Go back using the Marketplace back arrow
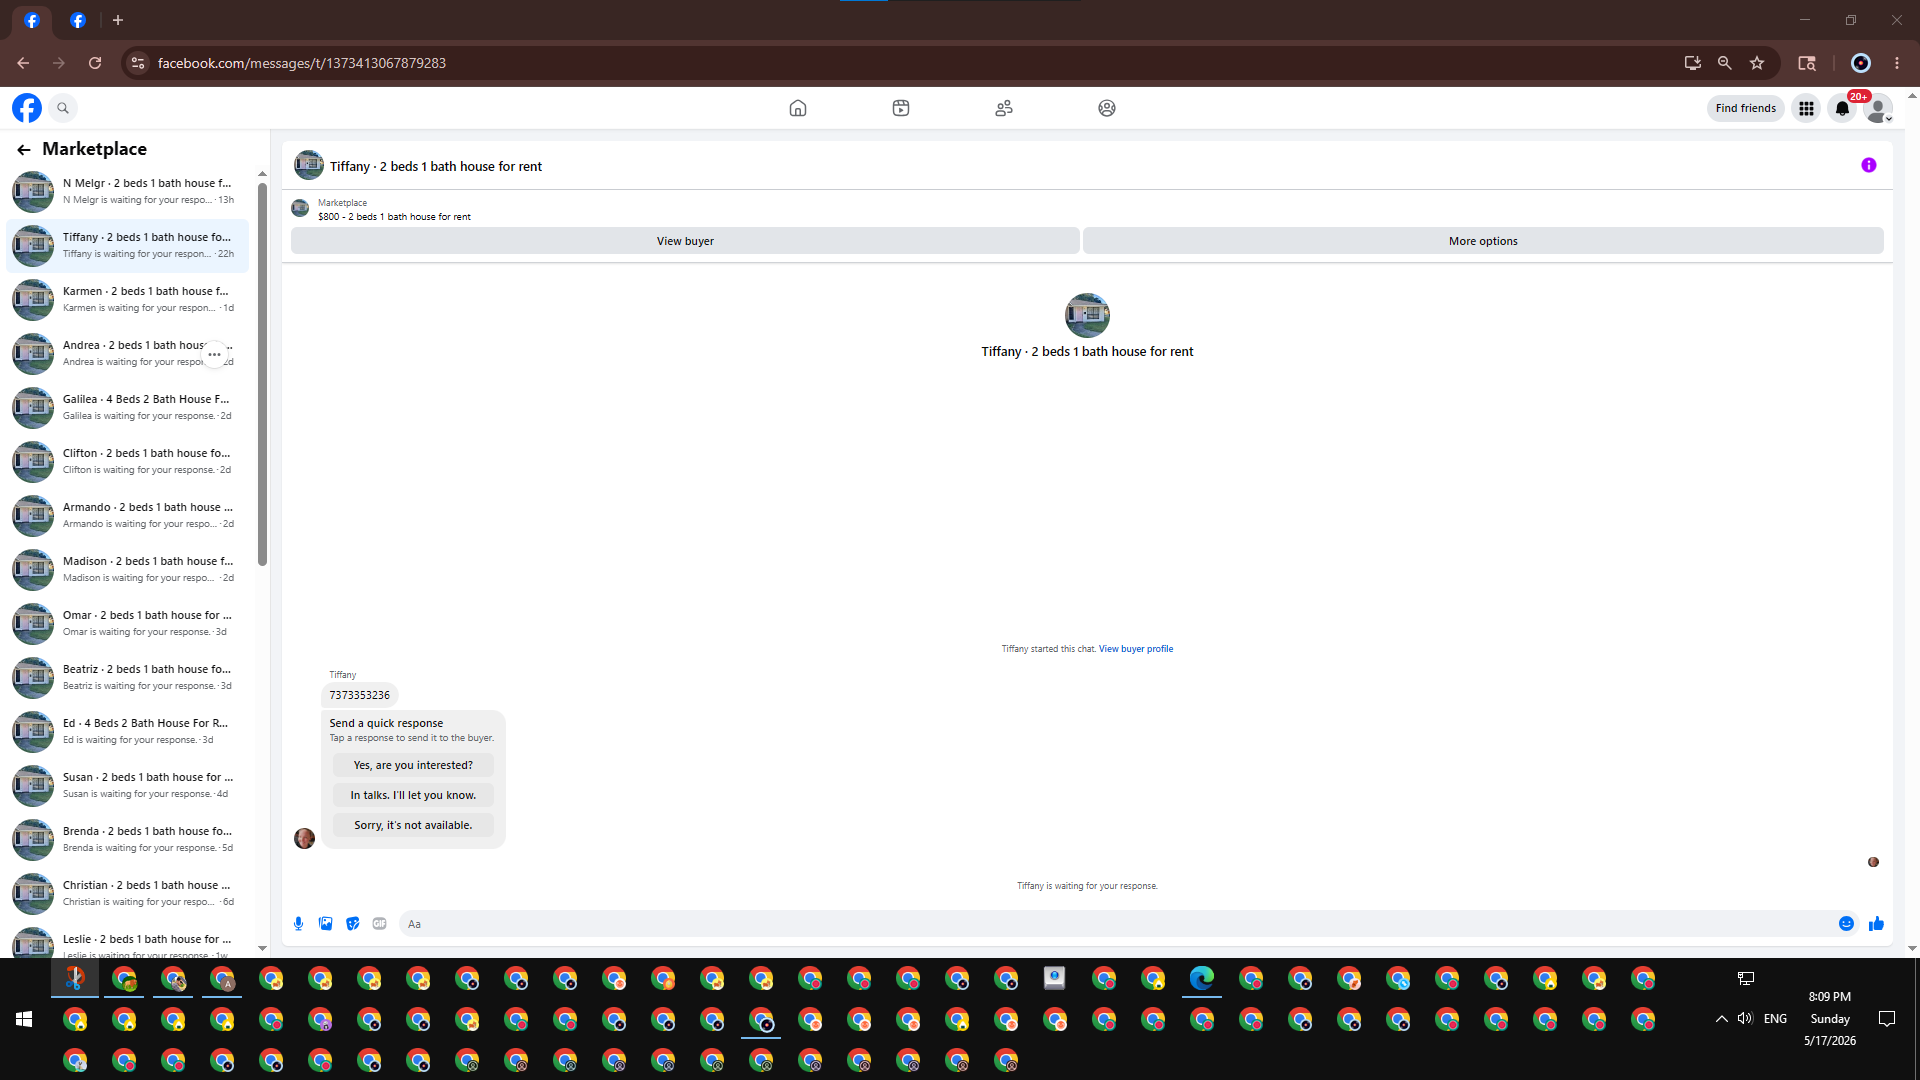1920x1080 pixels. tap(24, 149)
